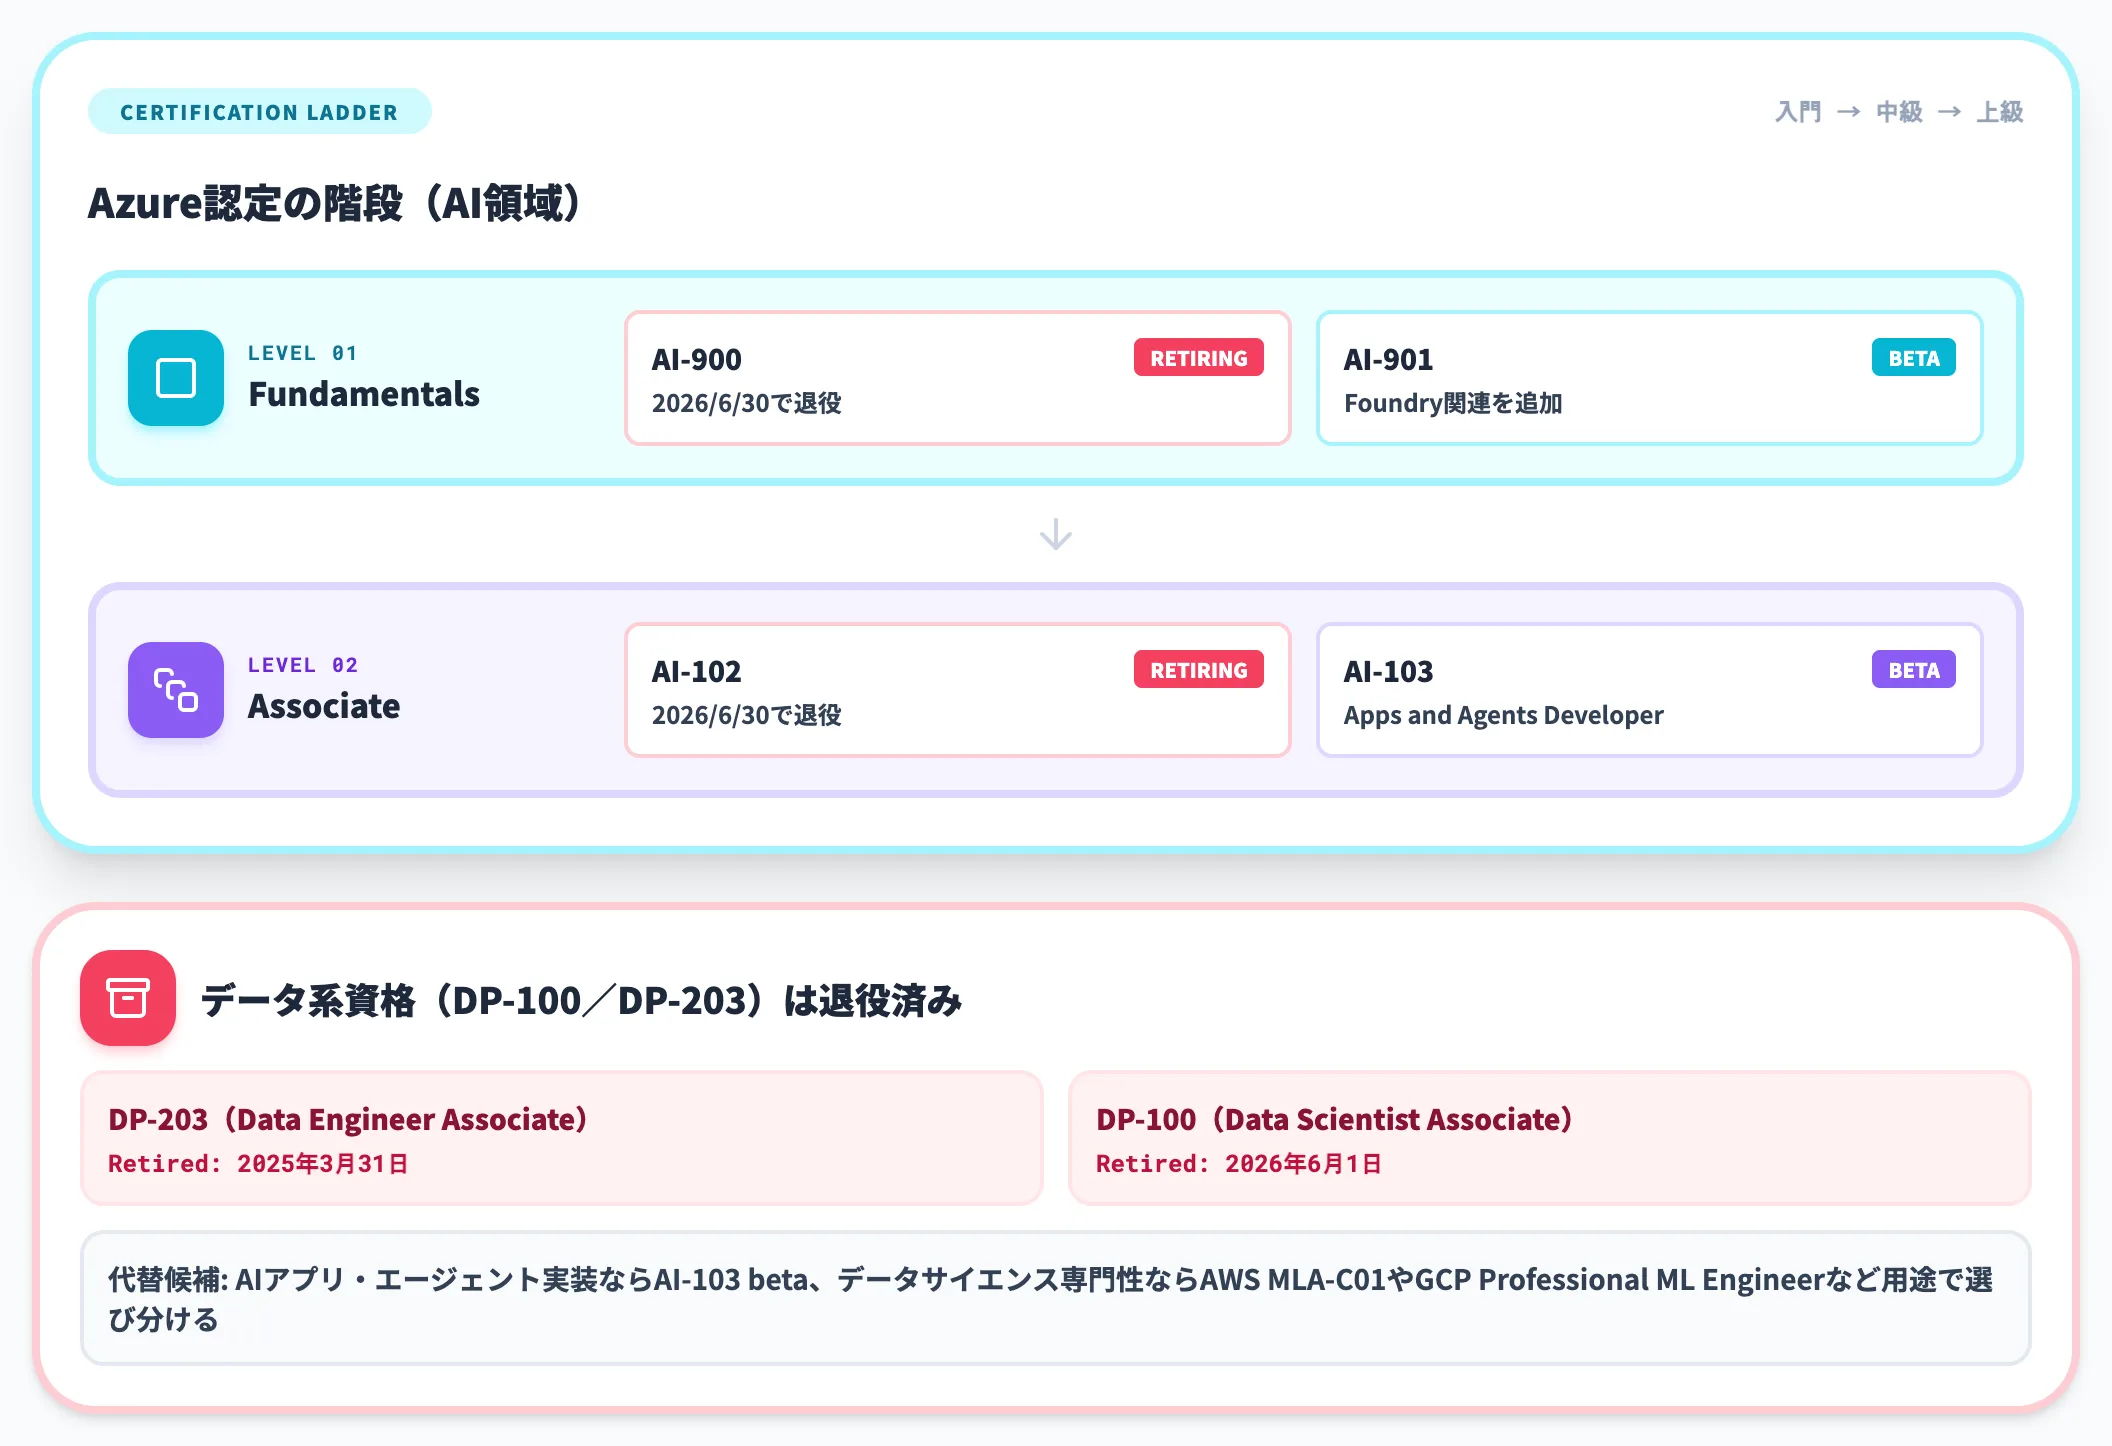Viewport: 2112px width, 1446px height.
Task: Select the AI-102 certification card
Action: point(958,690)
